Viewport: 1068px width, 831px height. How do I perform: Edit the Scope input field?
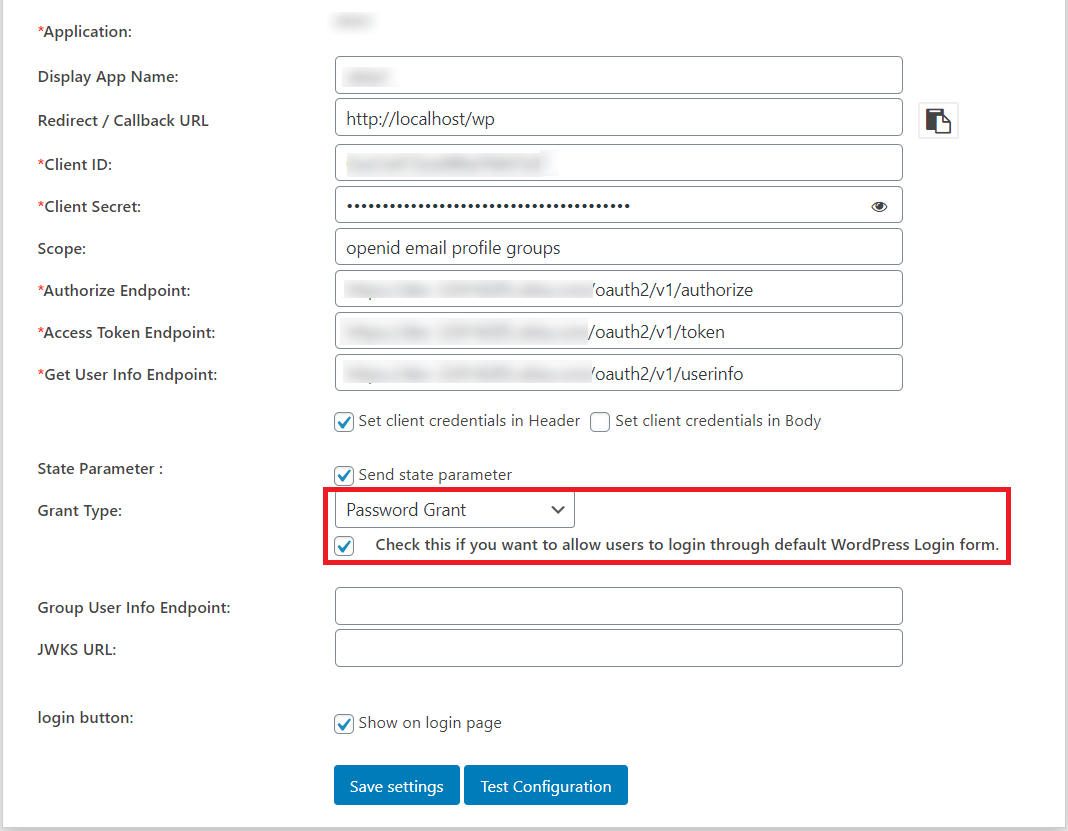point(618,247)
